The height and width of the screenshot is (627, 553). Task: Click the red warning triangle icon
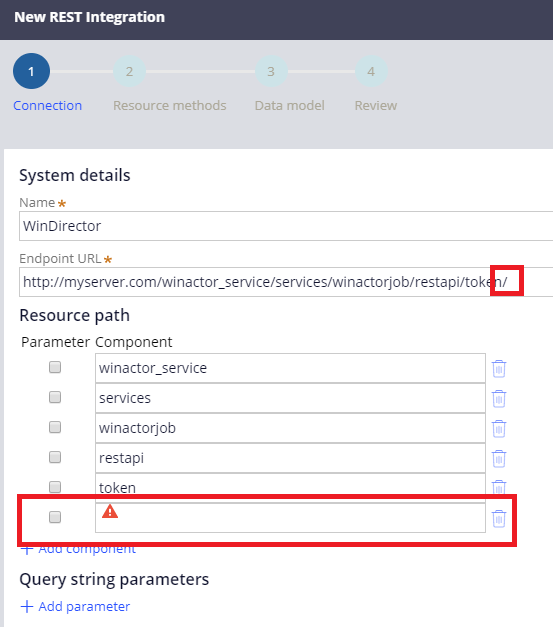coord(110,511)
